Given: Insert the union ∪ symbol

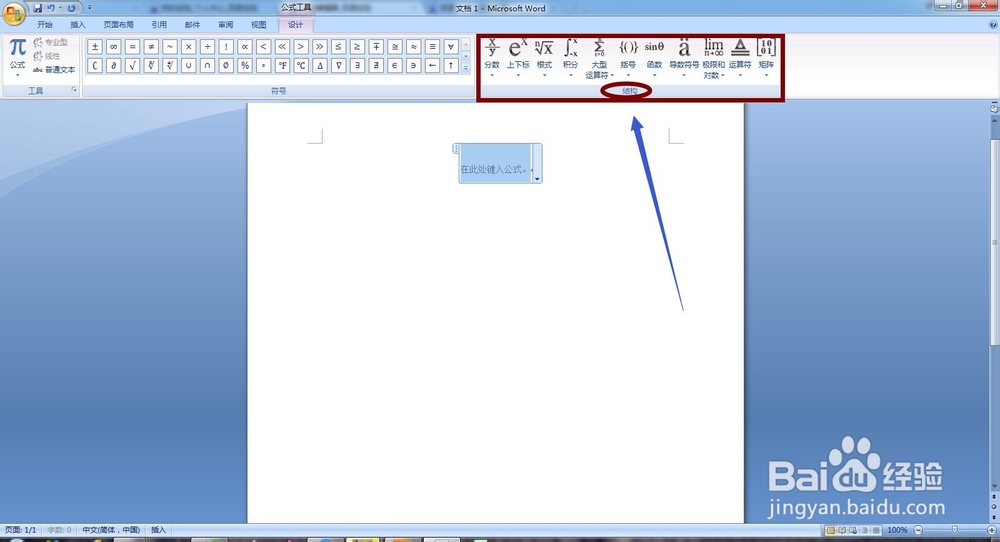Looking at the screenshot, I should point(189,65).
